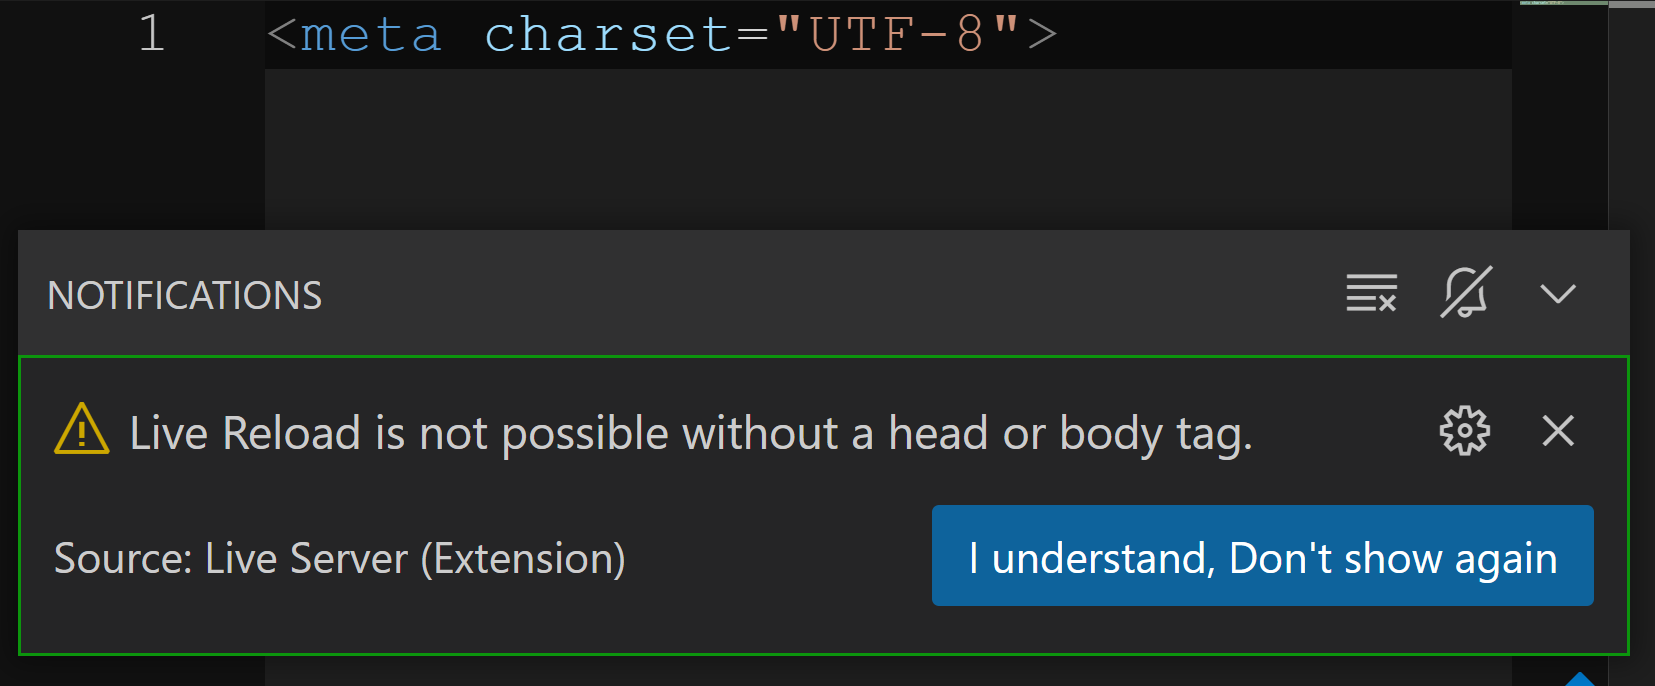Click the empty editor area below line 1
The height and width of the screenshot is (686, 1655).
tap(888, 150)
